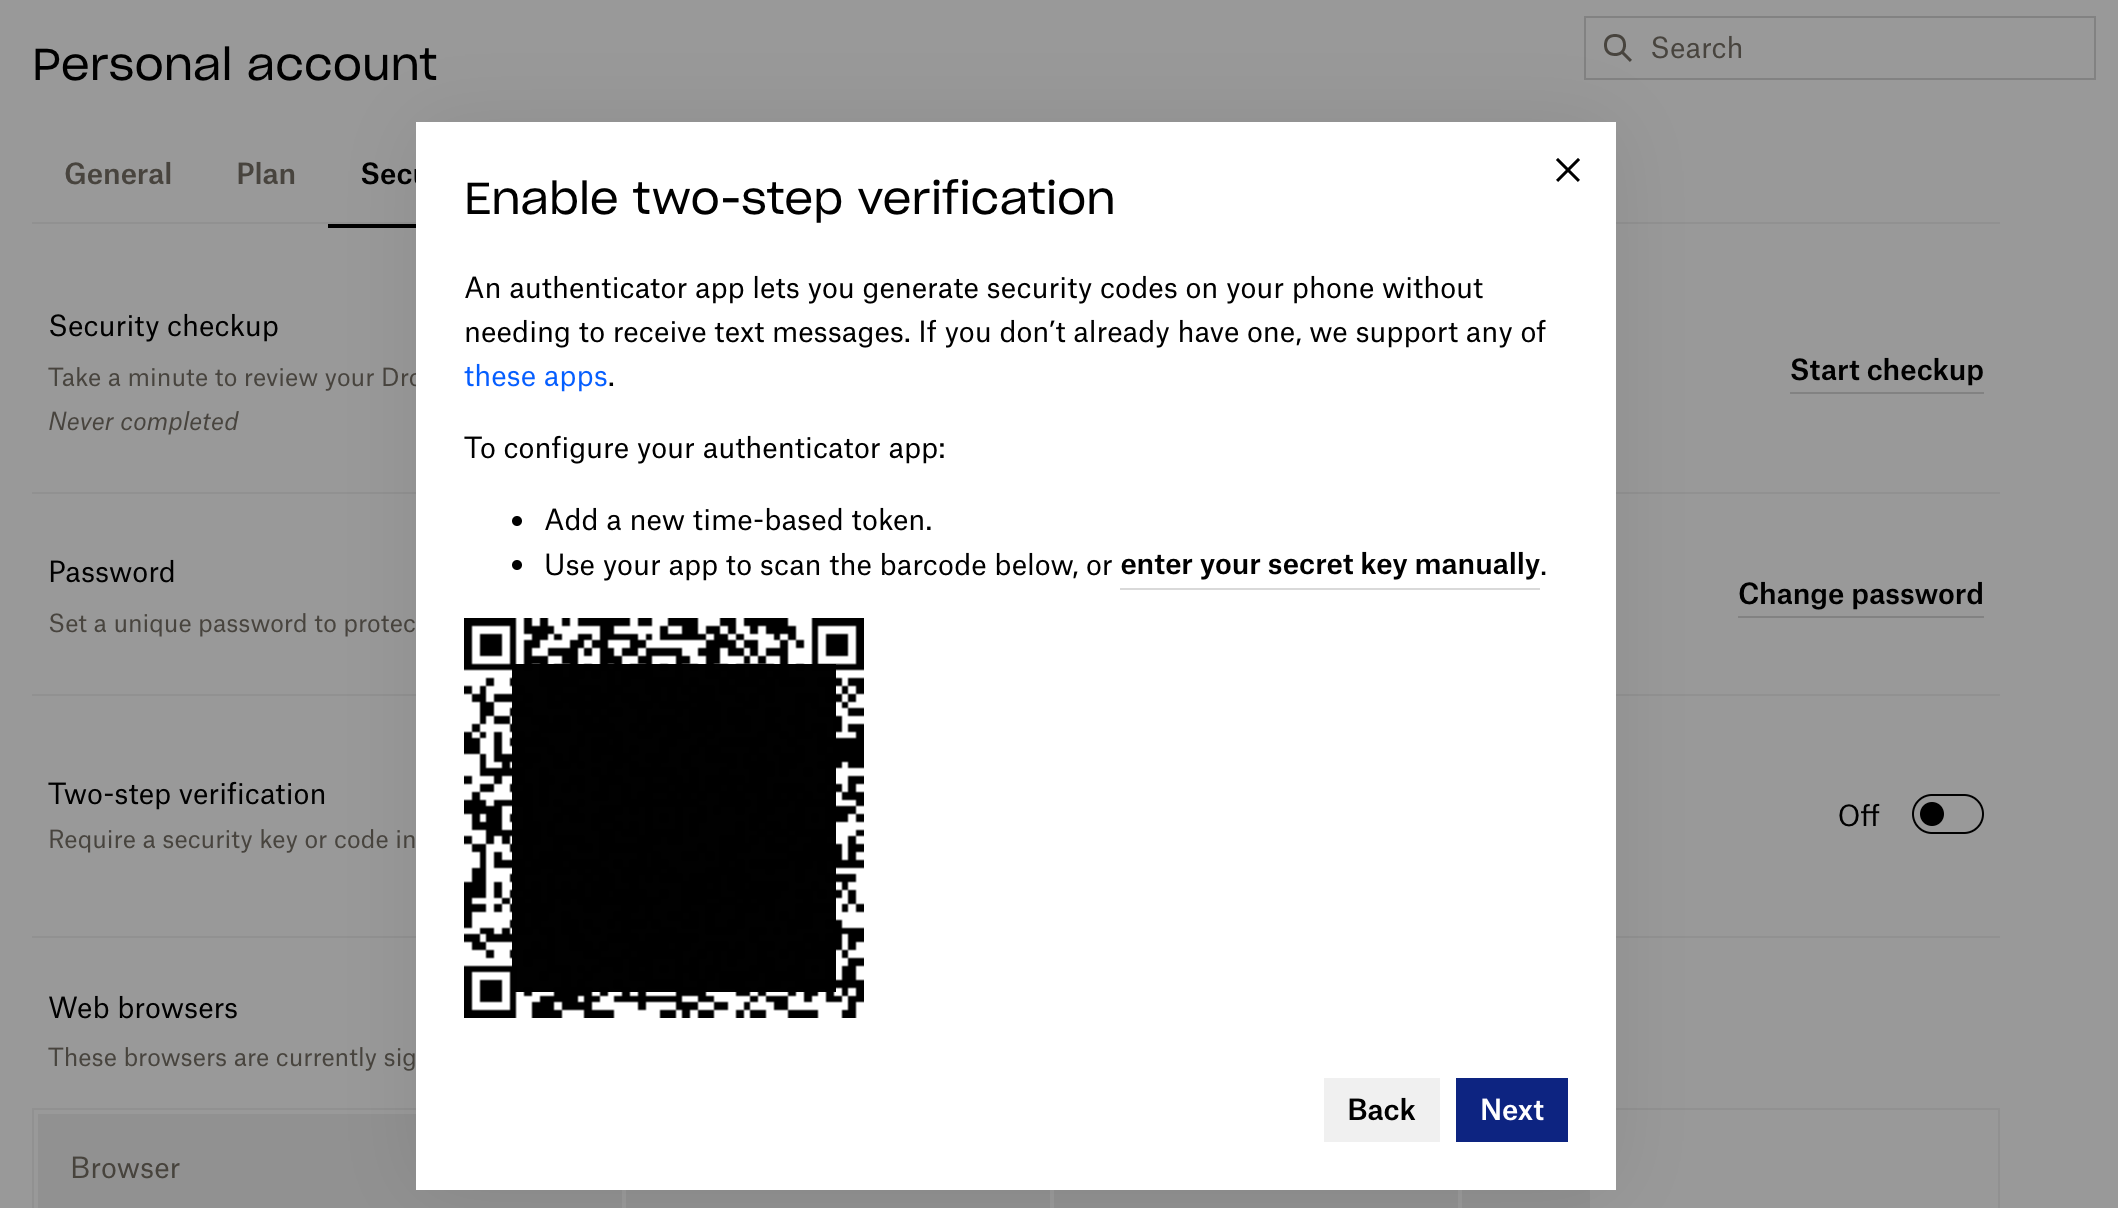Viewport: 2118px width, 1208px height.
Task: Click the Personal account heading
Action: pyautogui.click(x=235, y=64)
